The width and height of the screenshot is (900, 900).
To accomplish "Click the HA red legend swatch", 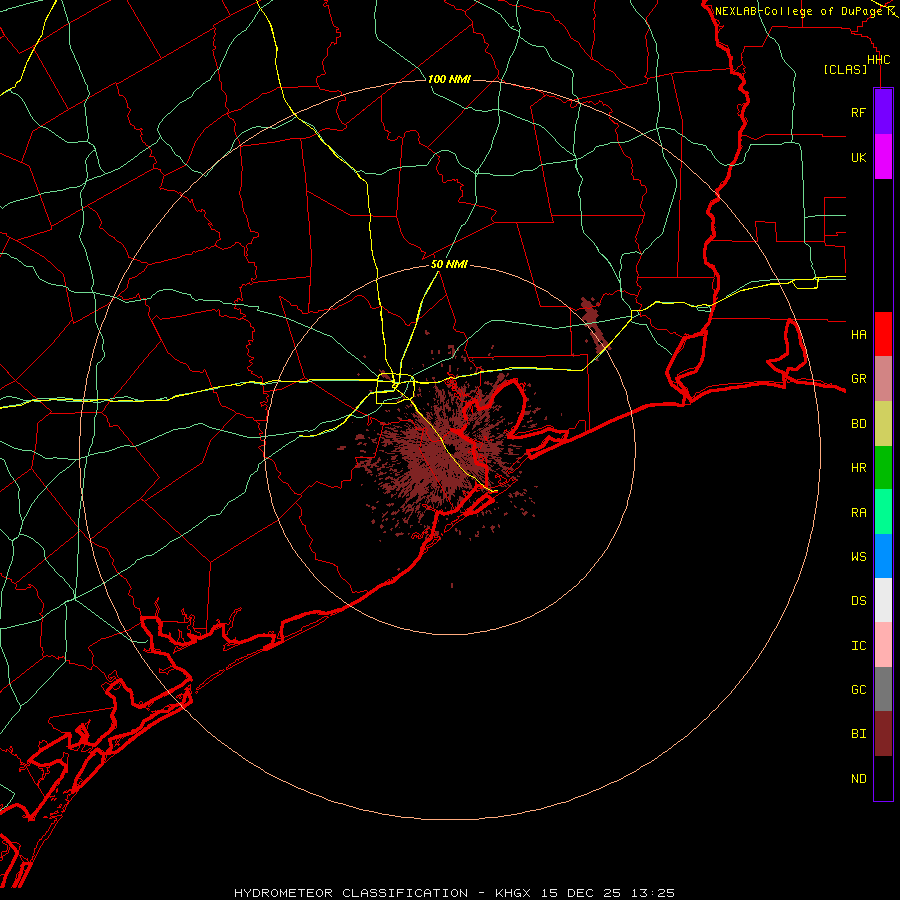I will [x=883, y=334].
